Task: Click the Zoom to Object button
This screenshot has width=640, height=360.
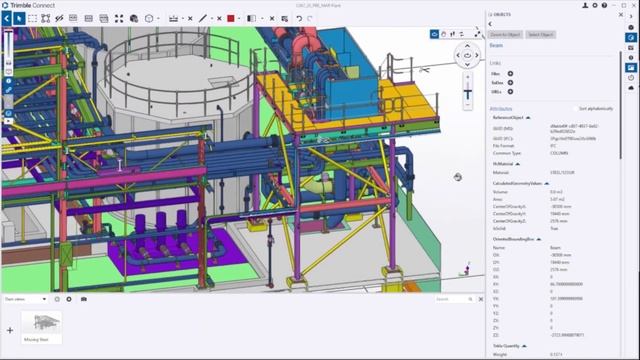Action: tap(505, 35)
